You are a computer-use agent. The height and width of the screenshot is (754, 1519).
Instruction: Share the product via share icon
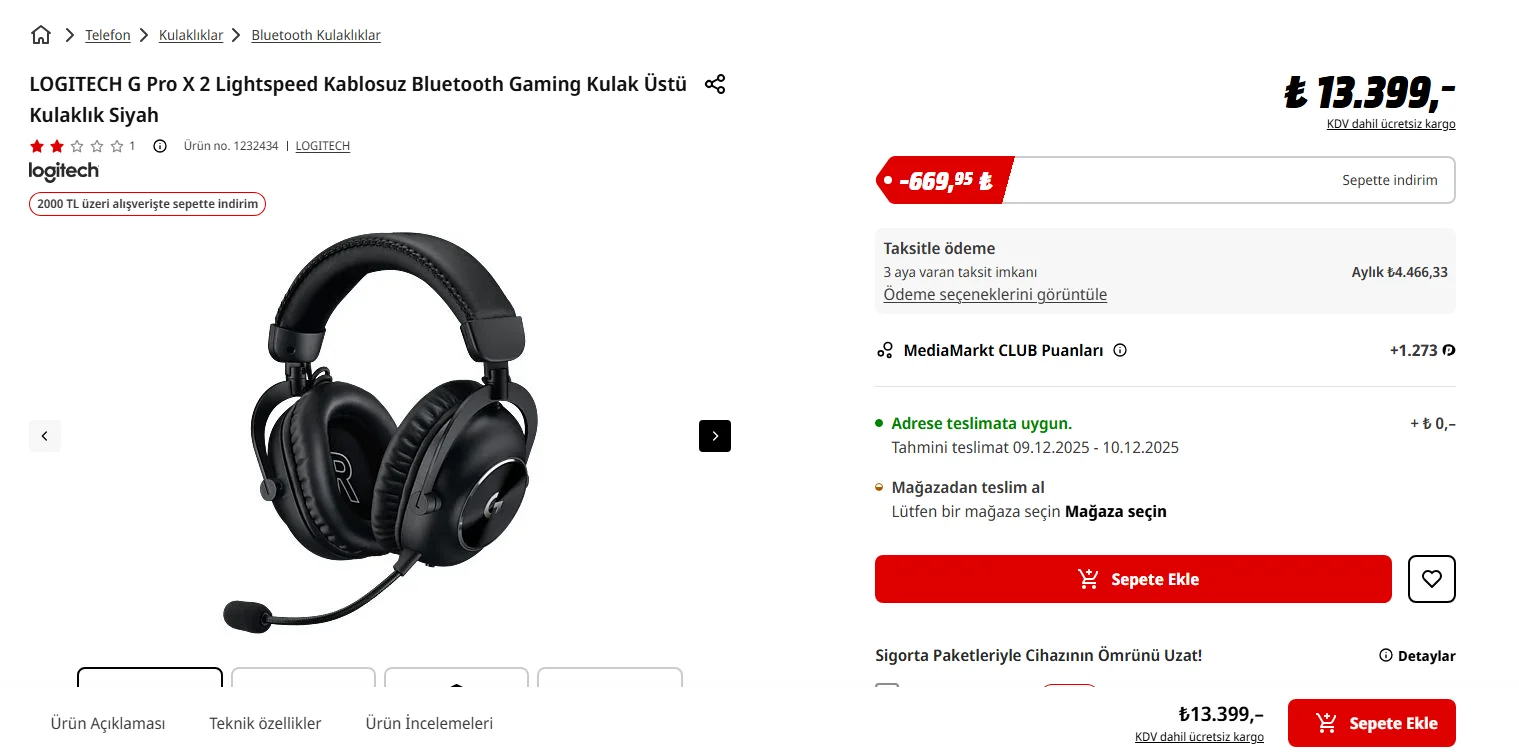click(715, 84)
